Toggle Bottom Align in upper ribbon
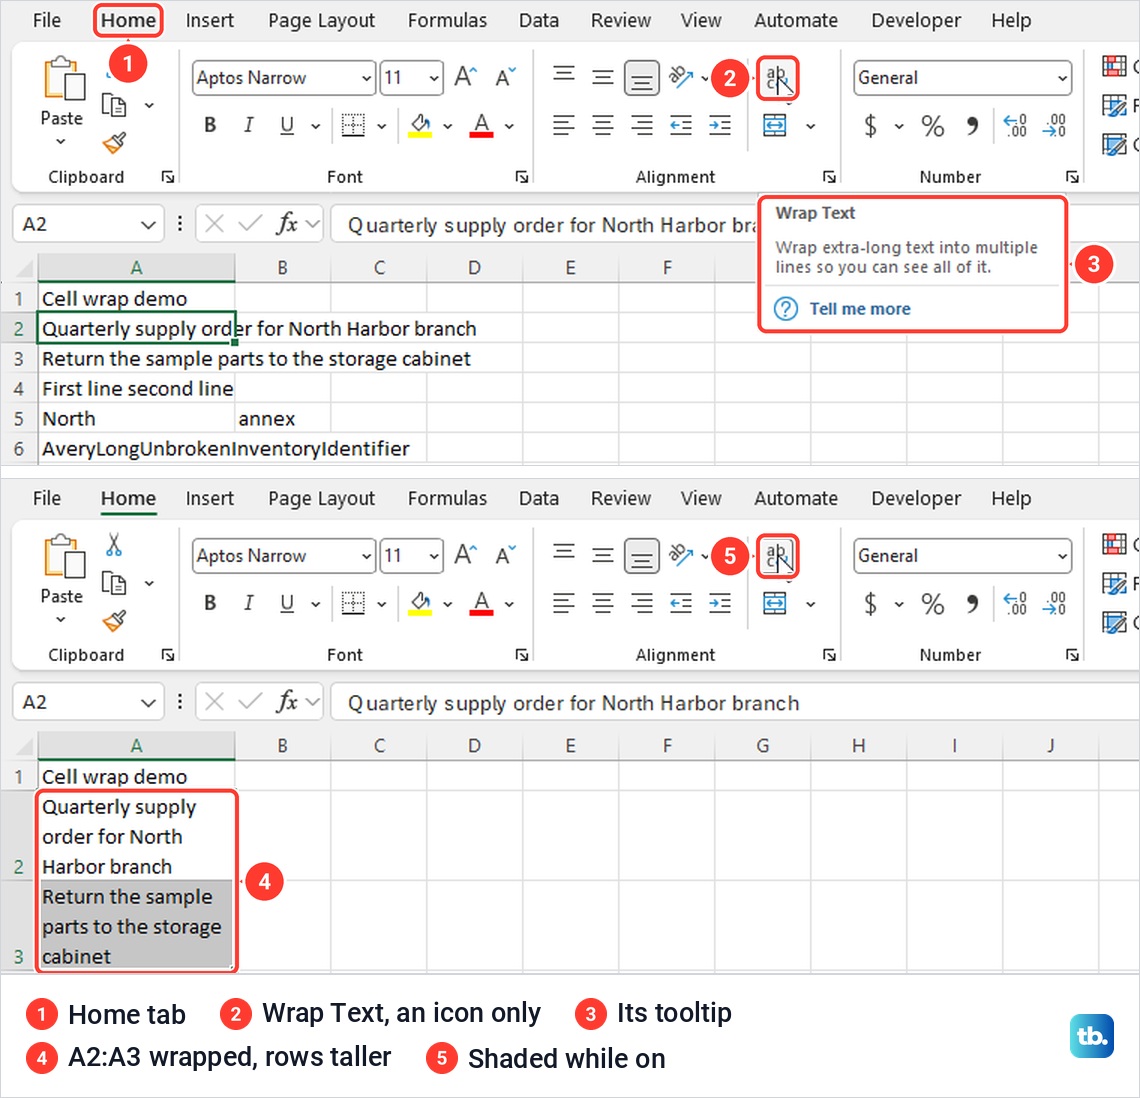 pyautogui.click(x=641, y=78)
